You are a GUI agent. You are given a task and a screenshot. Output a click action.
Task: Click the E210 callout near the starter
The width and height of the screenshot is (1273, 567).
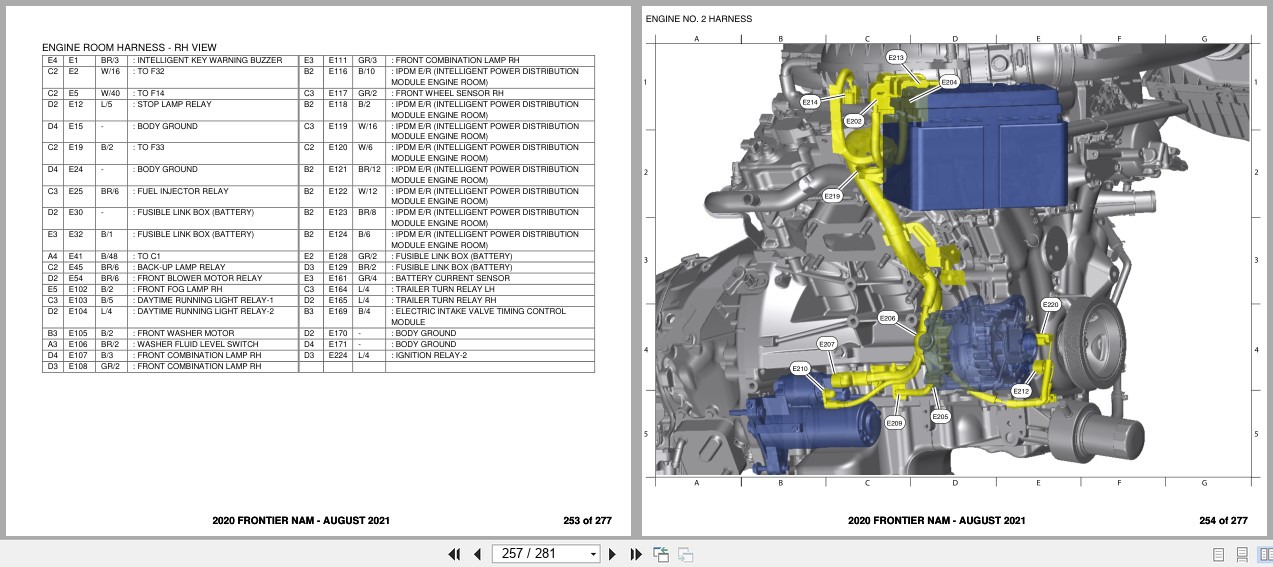799,369
